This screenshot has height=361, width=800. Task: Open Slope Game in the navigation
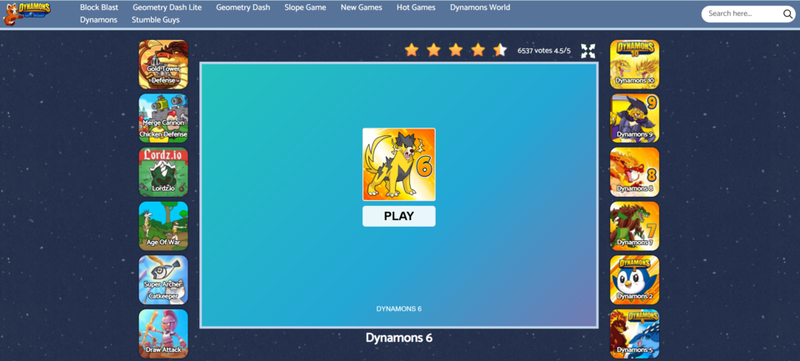pyautogui.click(x=305, y=8)
